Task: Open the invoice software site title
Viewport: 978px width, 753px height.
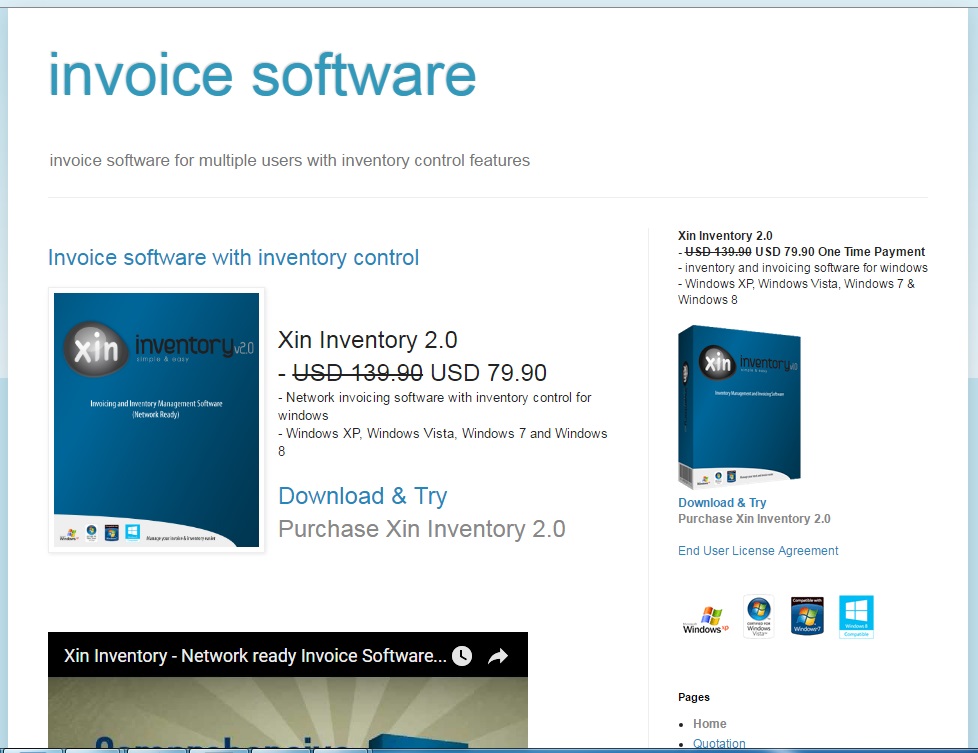Action: [x=262, y=75]
